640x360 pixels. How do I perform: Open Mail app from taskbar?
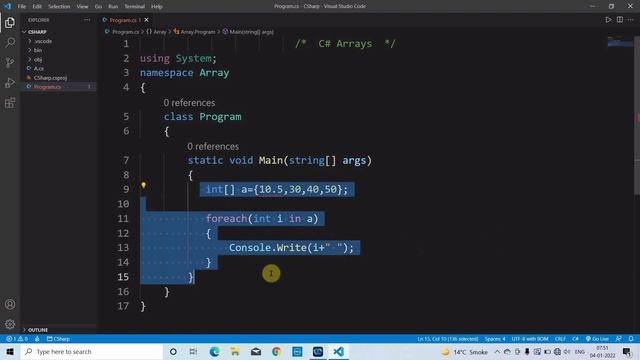[x=256, y=351]
